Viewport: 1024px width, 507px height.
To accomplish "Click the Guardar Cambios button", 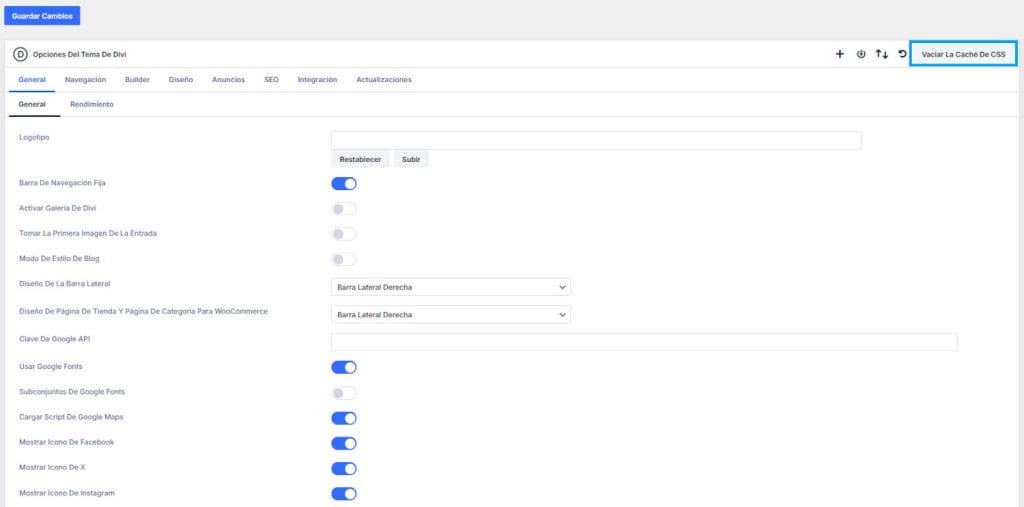I will coord(42,16).
